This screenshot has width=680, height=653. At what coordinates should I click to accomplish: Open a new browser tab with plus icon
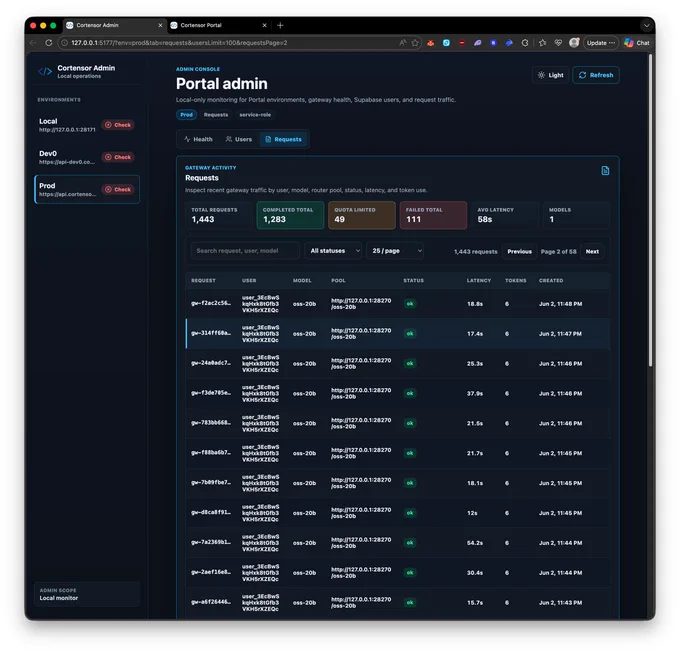[280, 25]
